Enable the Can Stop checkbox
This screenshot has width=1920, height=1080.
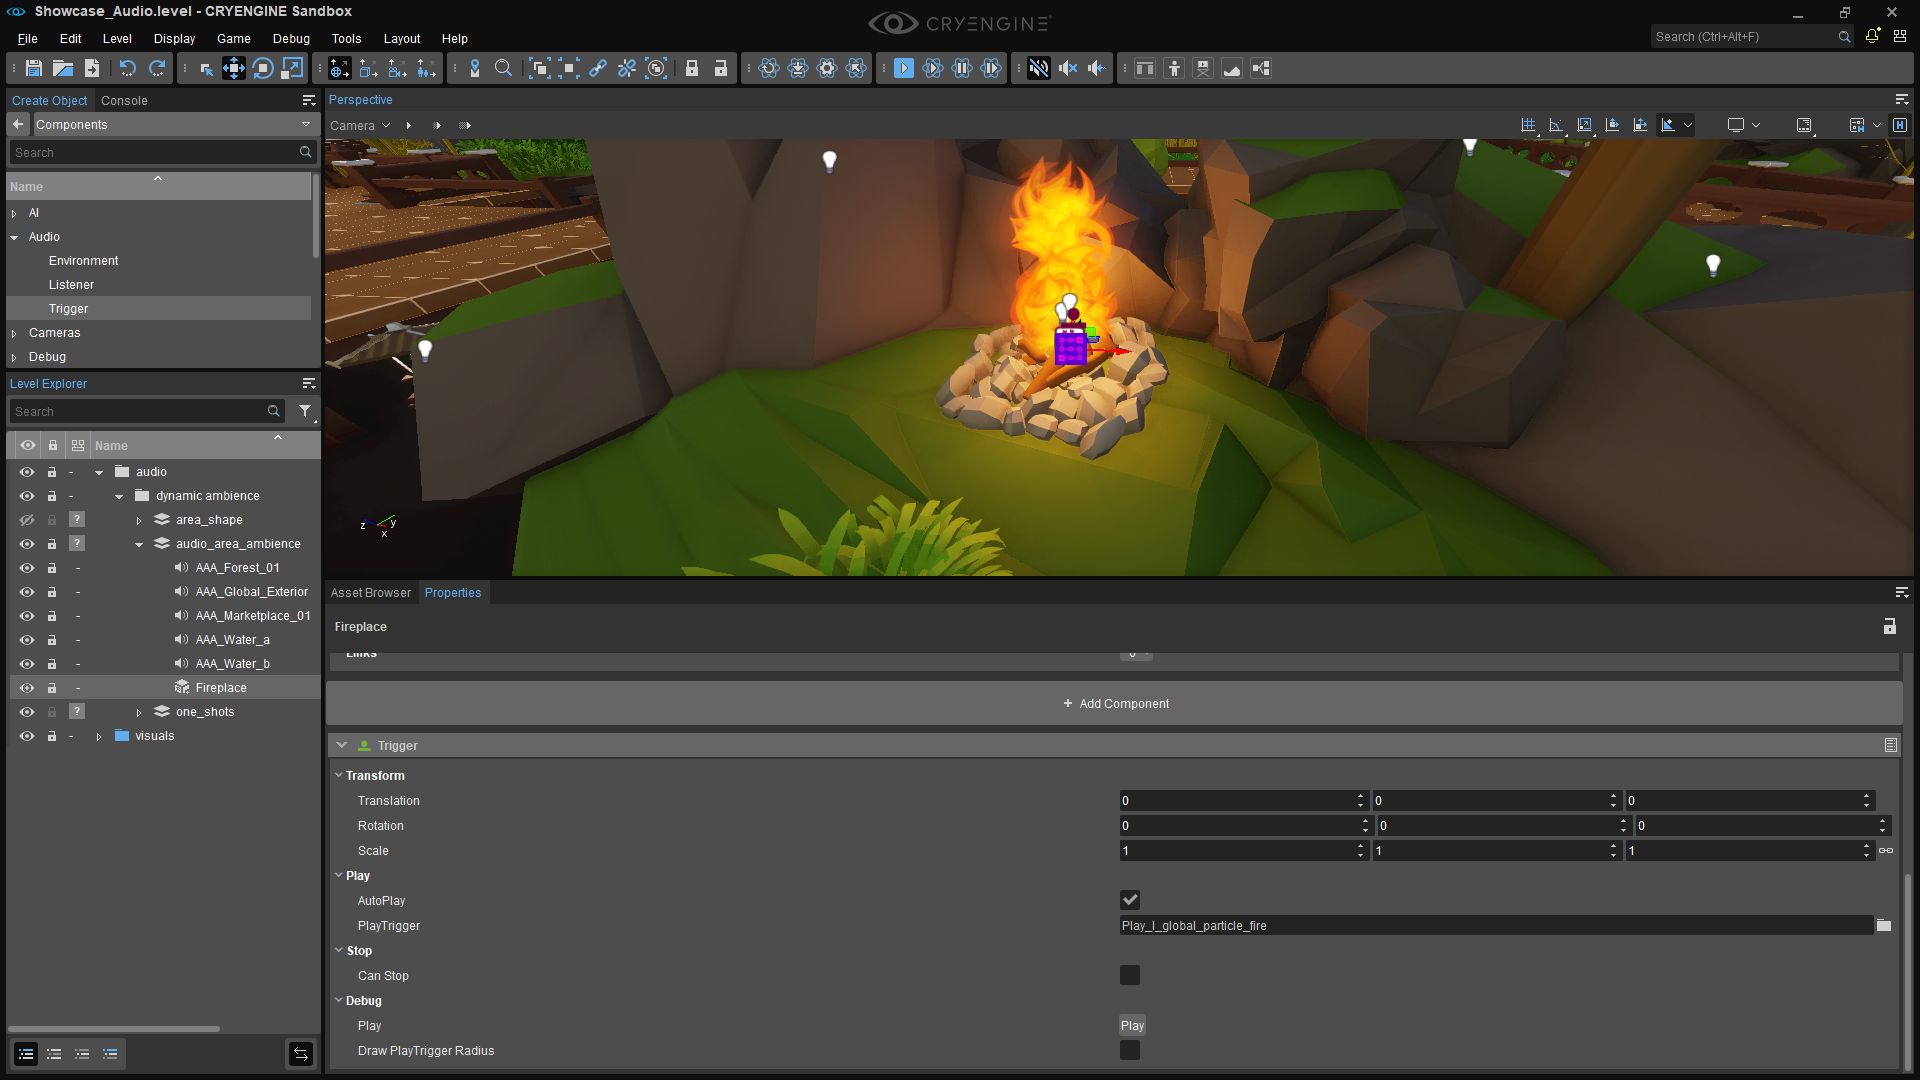1130,975
